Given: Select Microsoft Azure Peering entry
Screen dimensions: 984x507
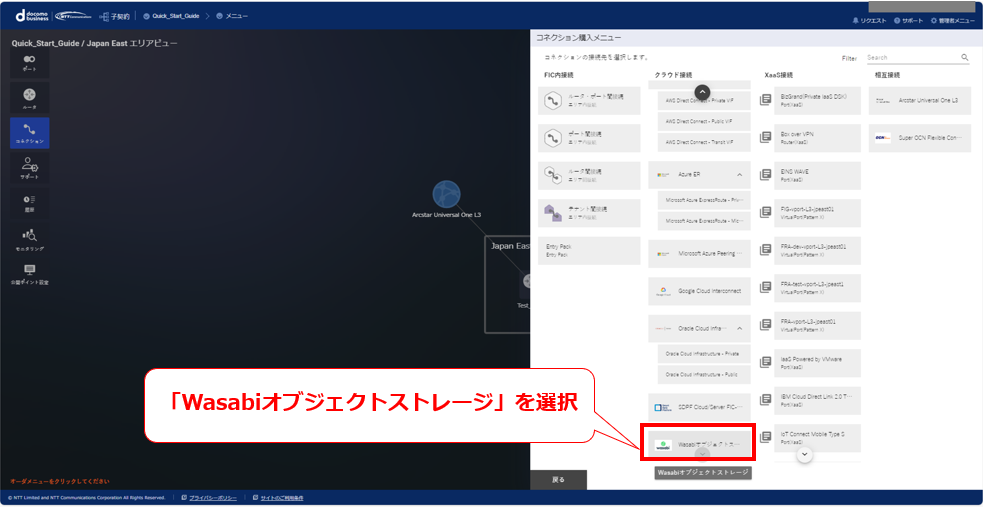Looking at the screenshot, I should click(x=699, y=254).
